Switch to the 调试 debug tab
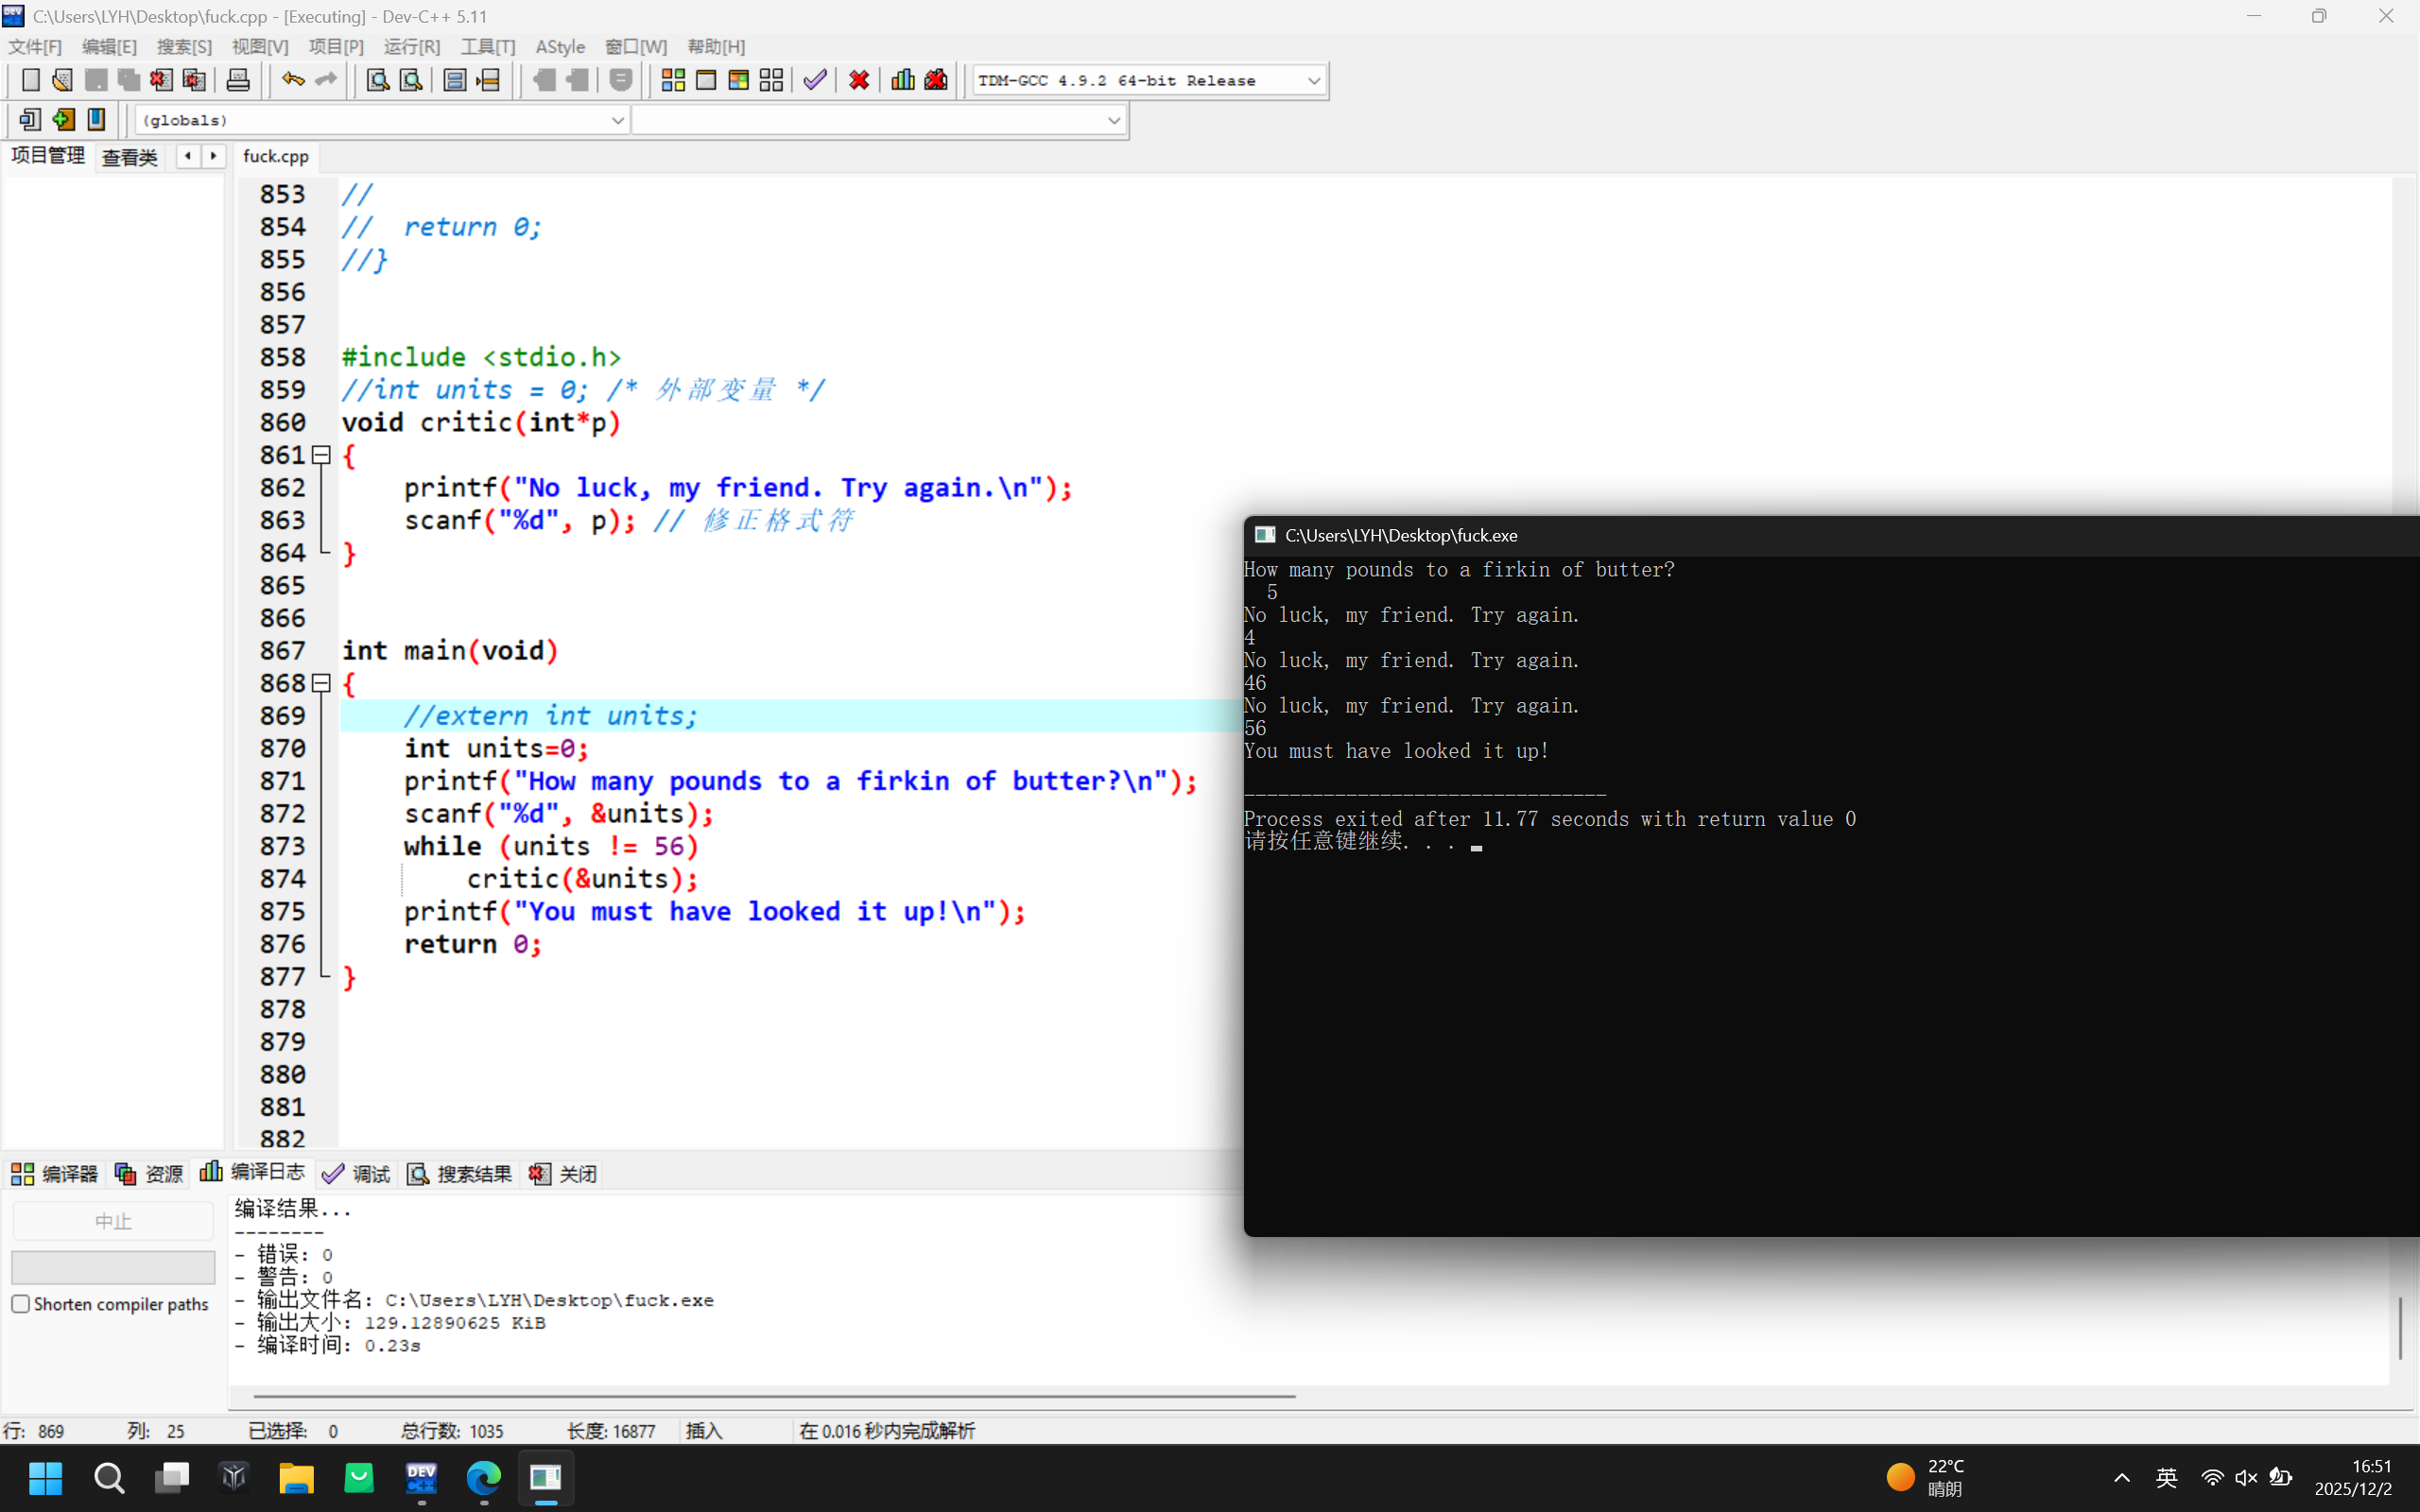 pyautogui.click(x=357, y=1174)
